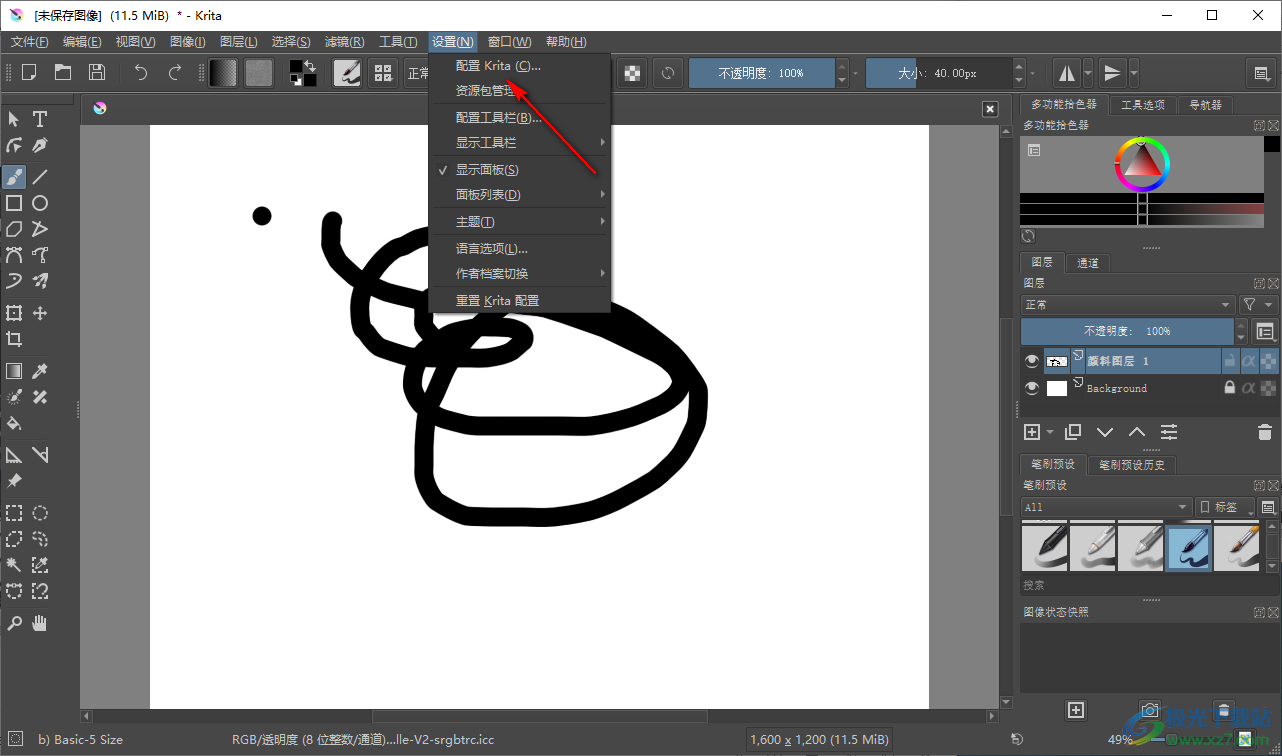Select the freehand brush tool

coord(14,177)
